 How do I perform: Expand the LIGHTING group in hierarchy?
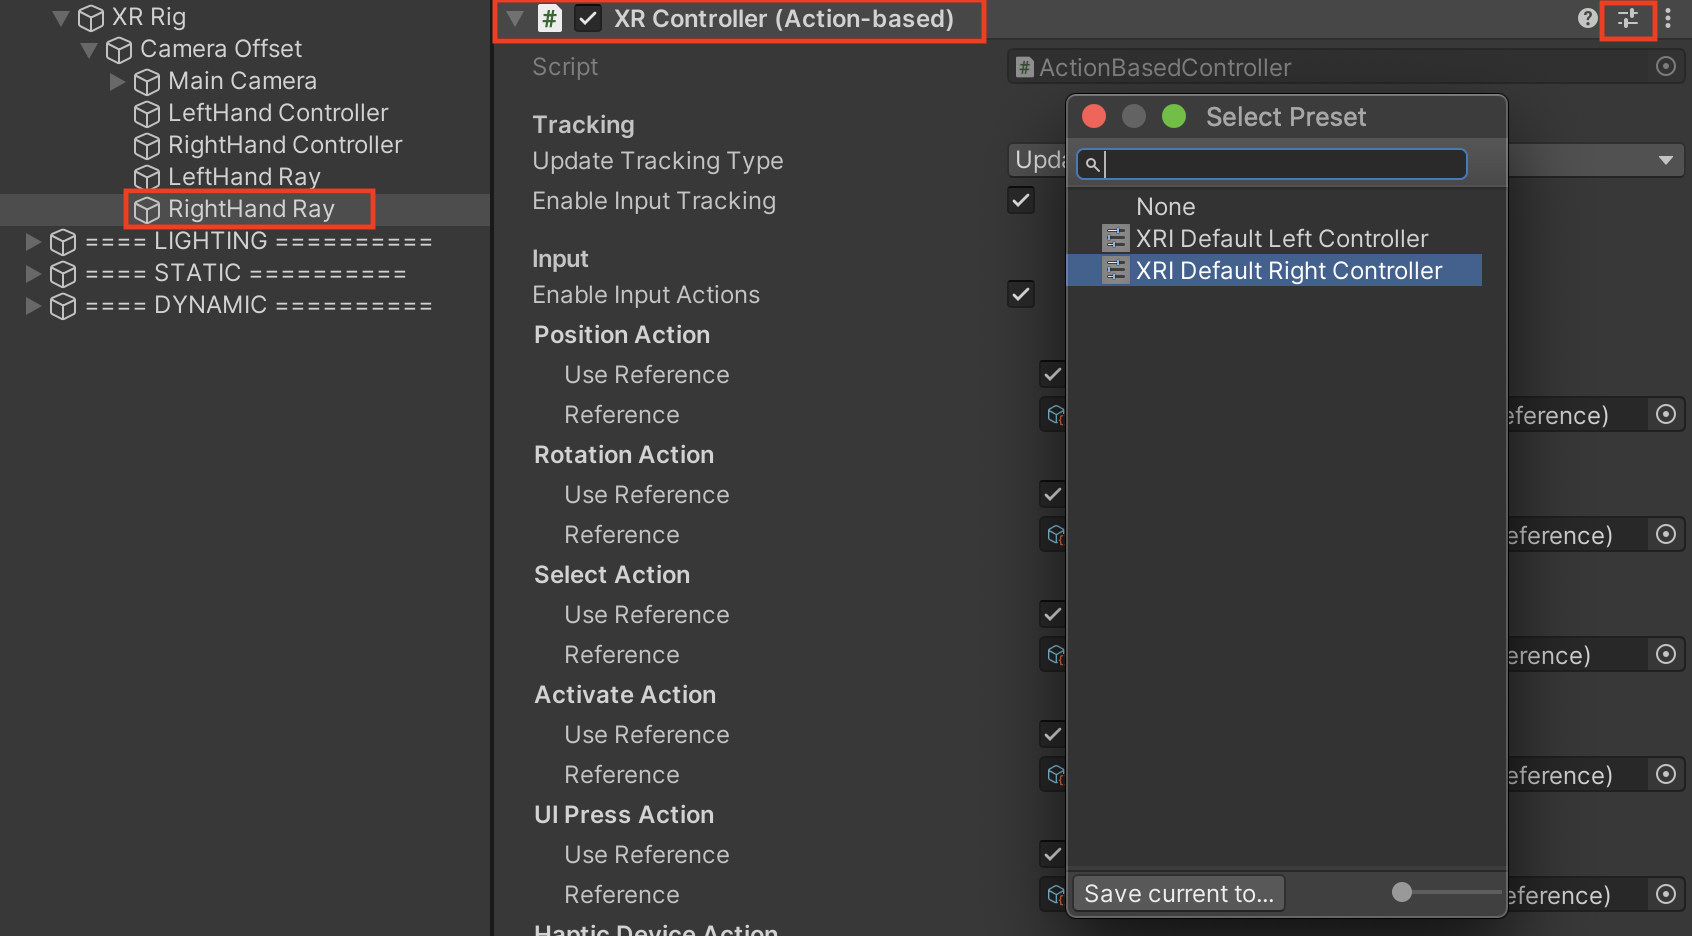[33, 242]
